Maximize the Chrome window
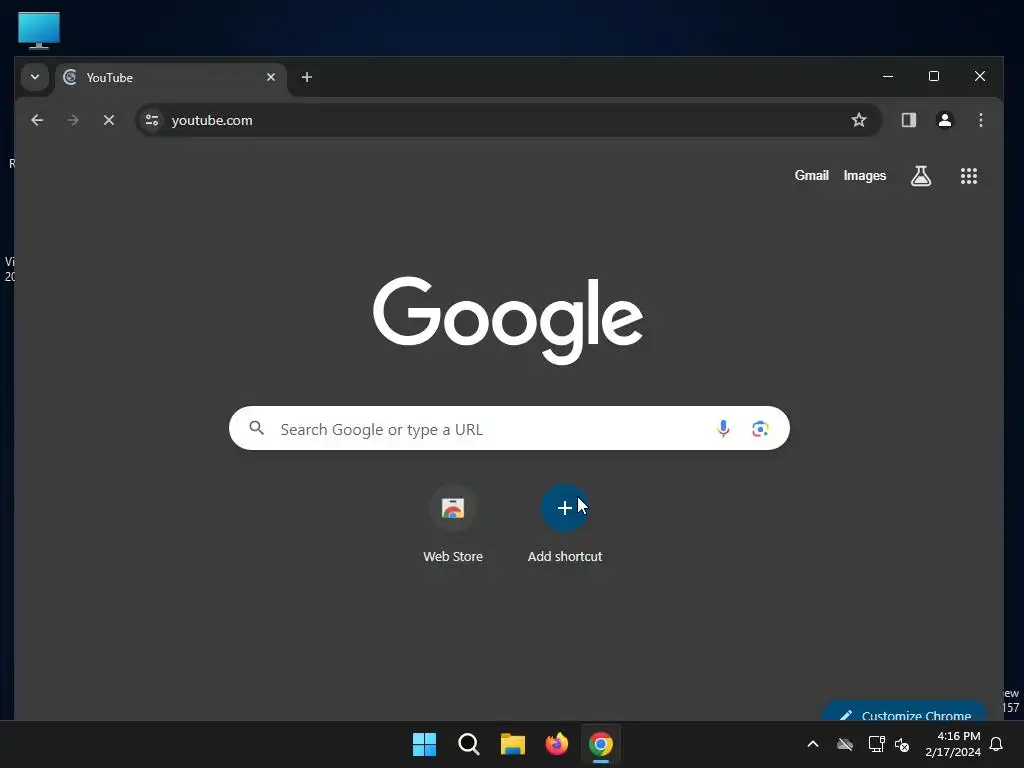 point(934,76)
